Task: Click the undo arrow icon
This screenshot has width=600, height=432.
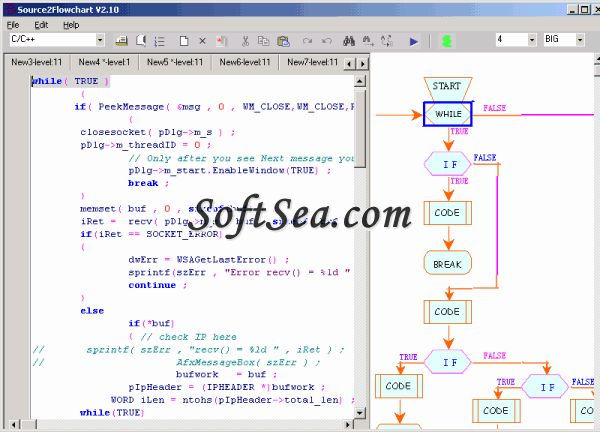Action: pyautogui.click(x=326, y=41)
